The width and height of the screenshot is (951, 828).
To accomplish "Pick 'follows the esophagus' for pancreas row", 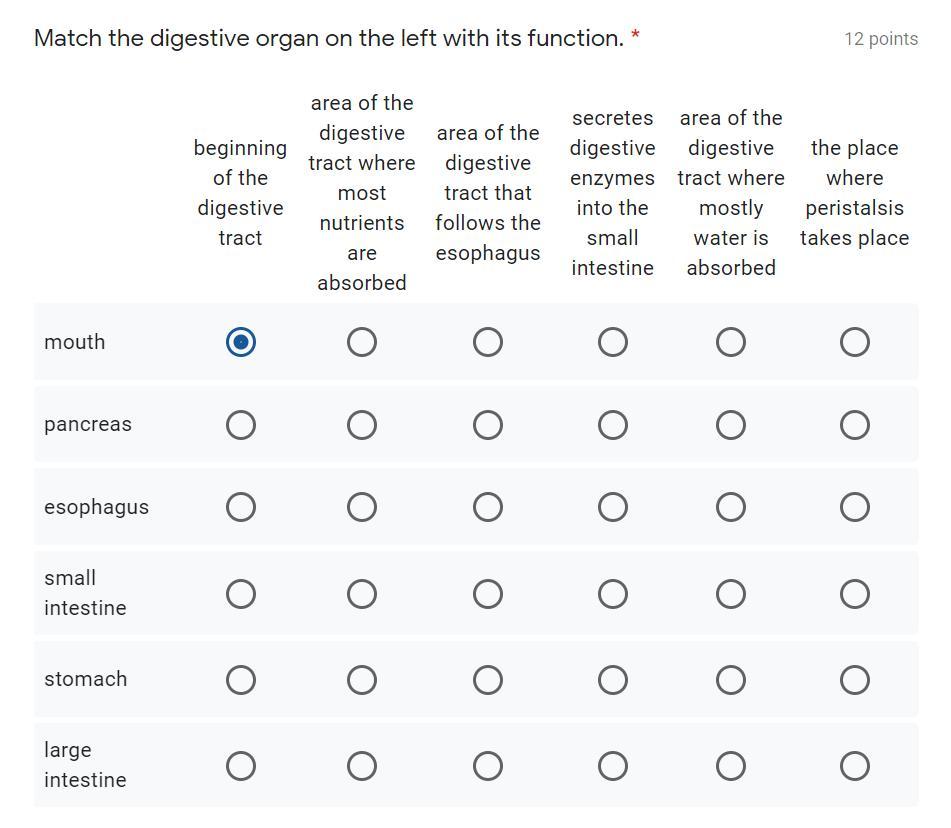I will (x=488, y=425).
